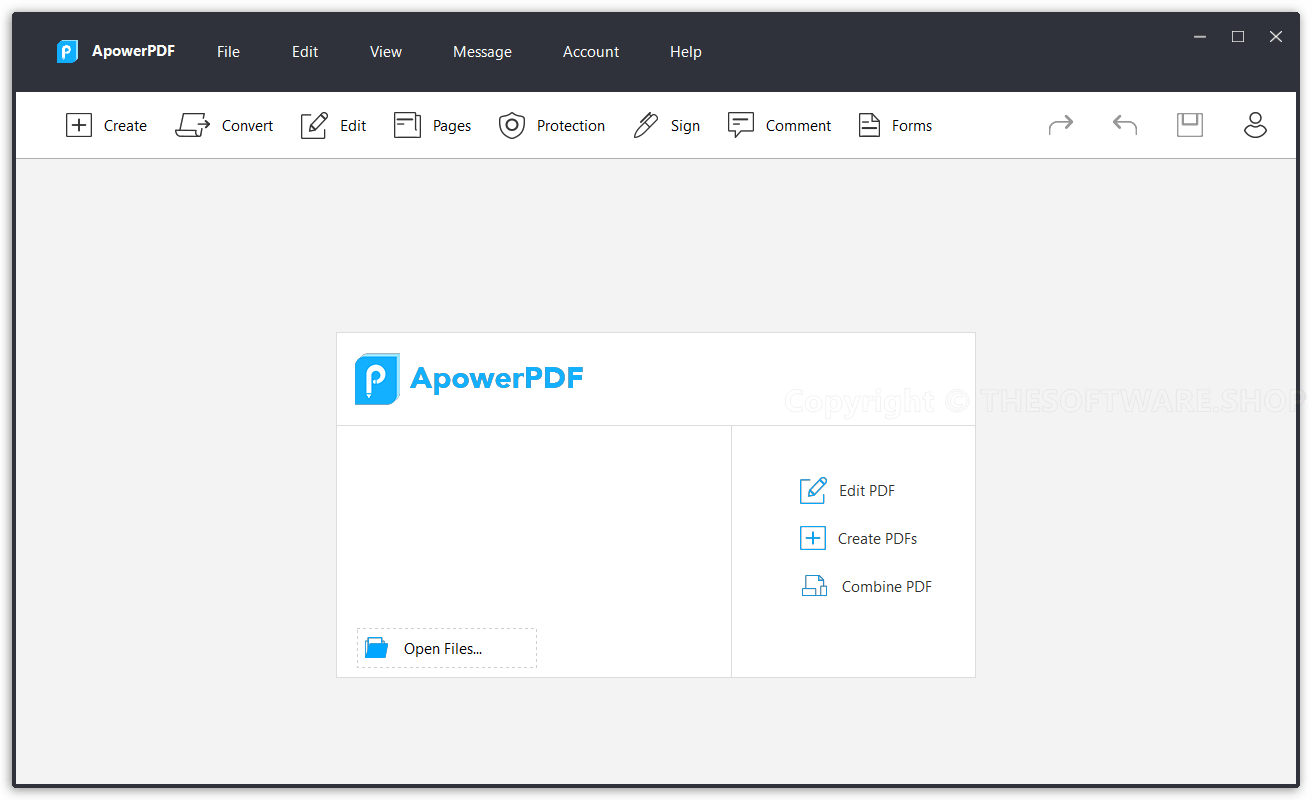1312x800 pixels.
Task: Open the Convert toolbar tool
Action: pyautogui.click(x=224, y=126)
